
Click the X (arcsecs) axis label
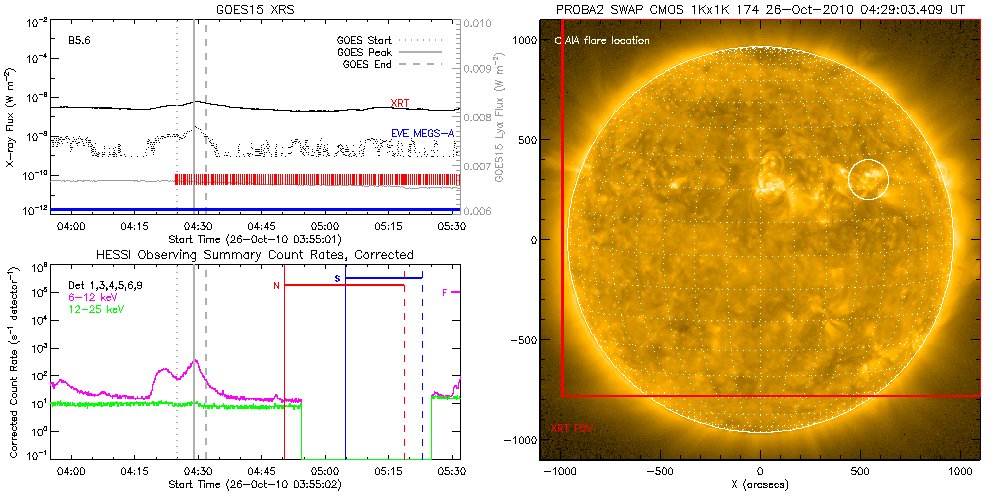(x=762, y=484)
